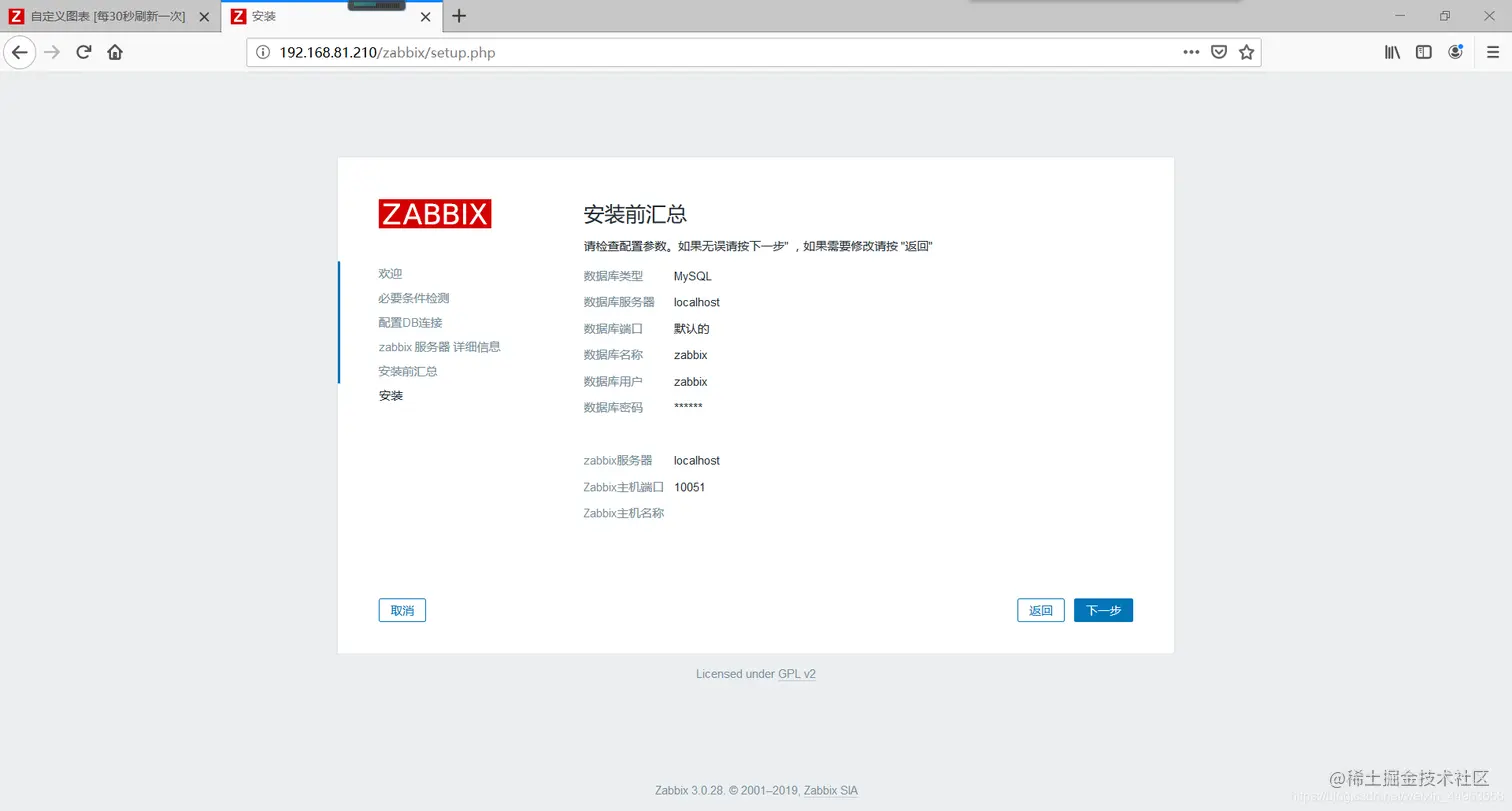Click the 下一步 button

coord(1103,610)
